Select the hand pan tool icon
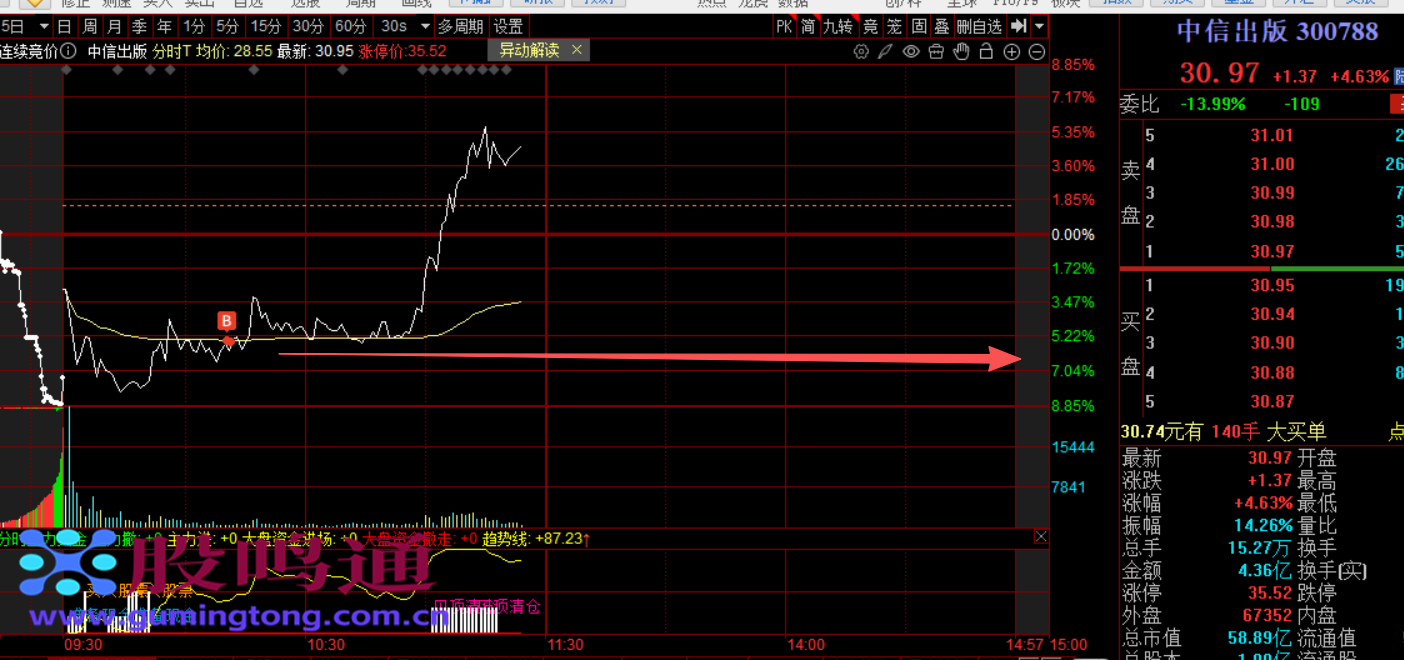 (962, 51)
